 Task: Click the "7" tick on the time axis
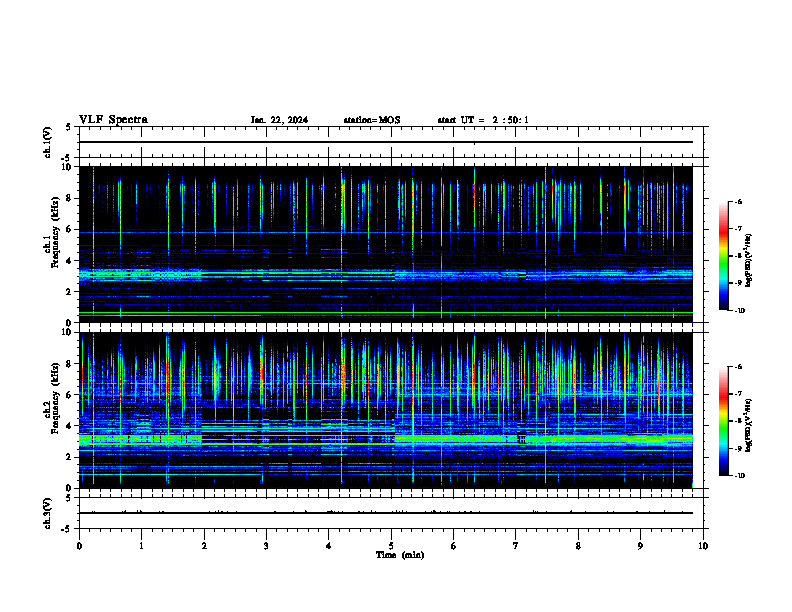(516, 546)
